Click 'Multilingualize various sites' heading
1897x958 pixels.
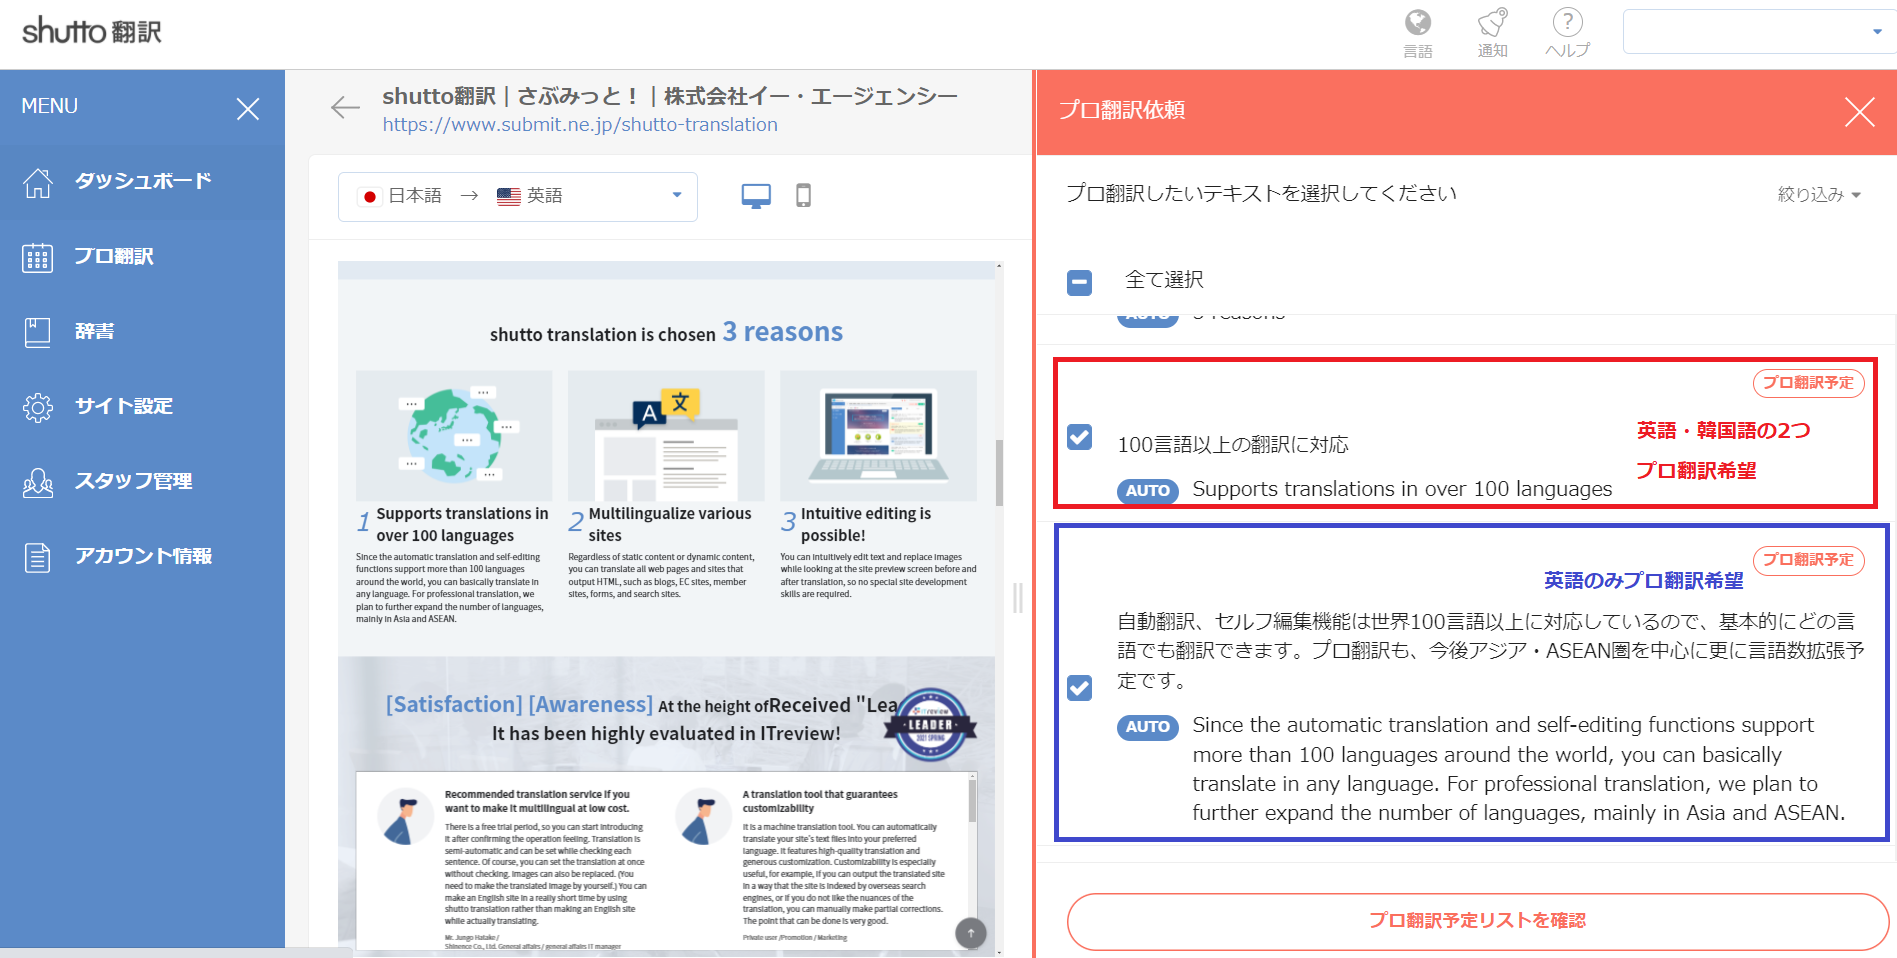click(x=670, y=524)
